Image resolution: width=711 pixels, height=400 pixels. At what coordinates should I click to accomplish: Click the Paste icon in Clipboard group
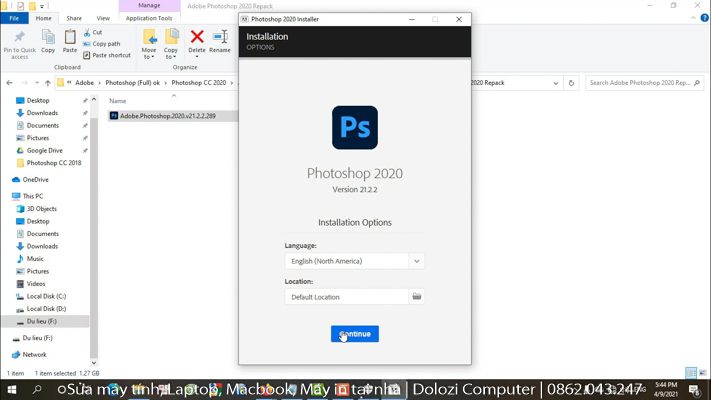tap(70, 41)
